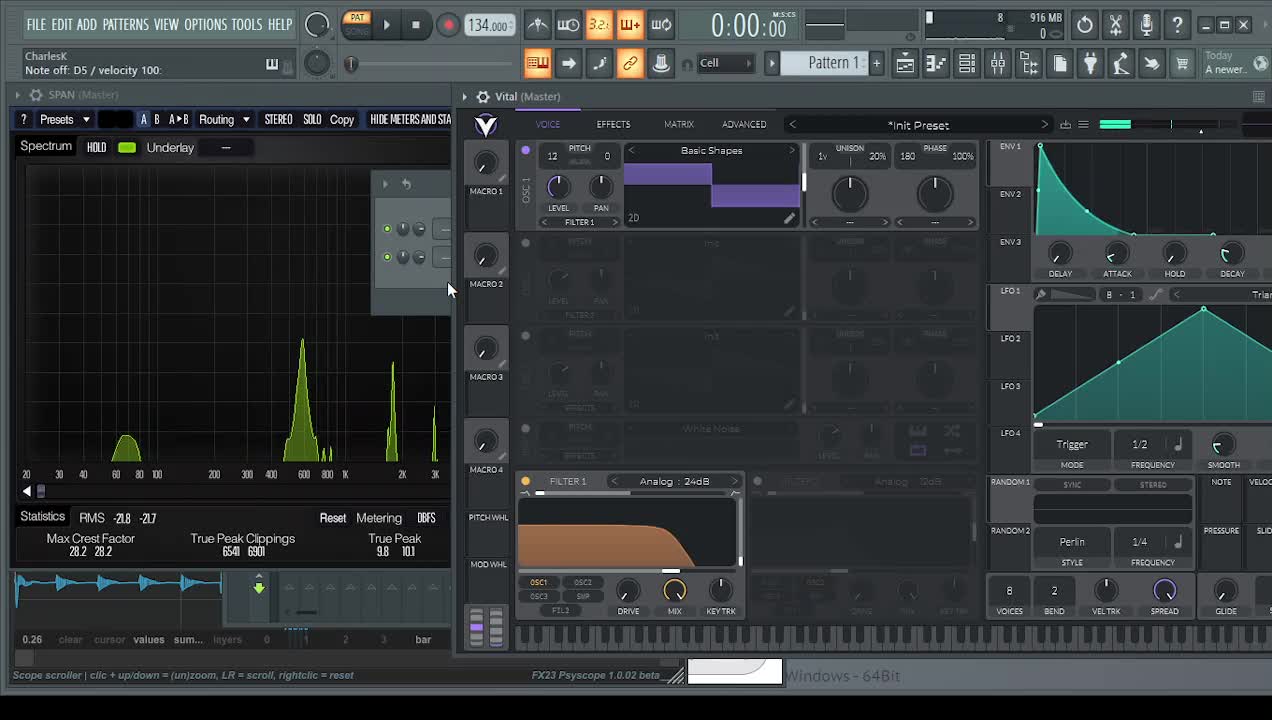The image size is (1272, 720).
Task: Open SPAN plugin gear settings
Action: pyautogui.click(x=36, y=95)
